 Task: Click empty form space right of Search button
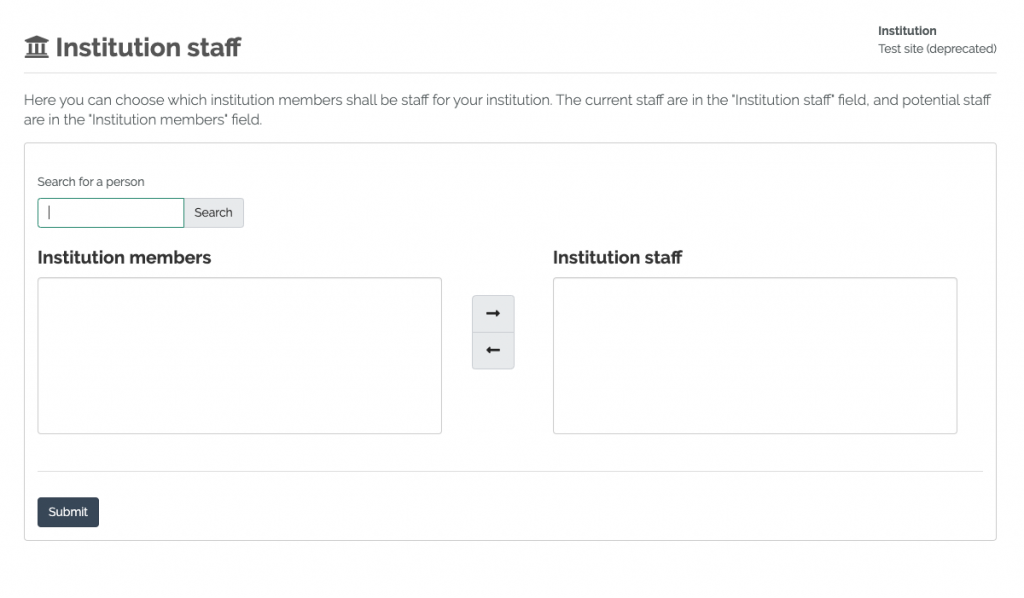[x=600, y=213]
